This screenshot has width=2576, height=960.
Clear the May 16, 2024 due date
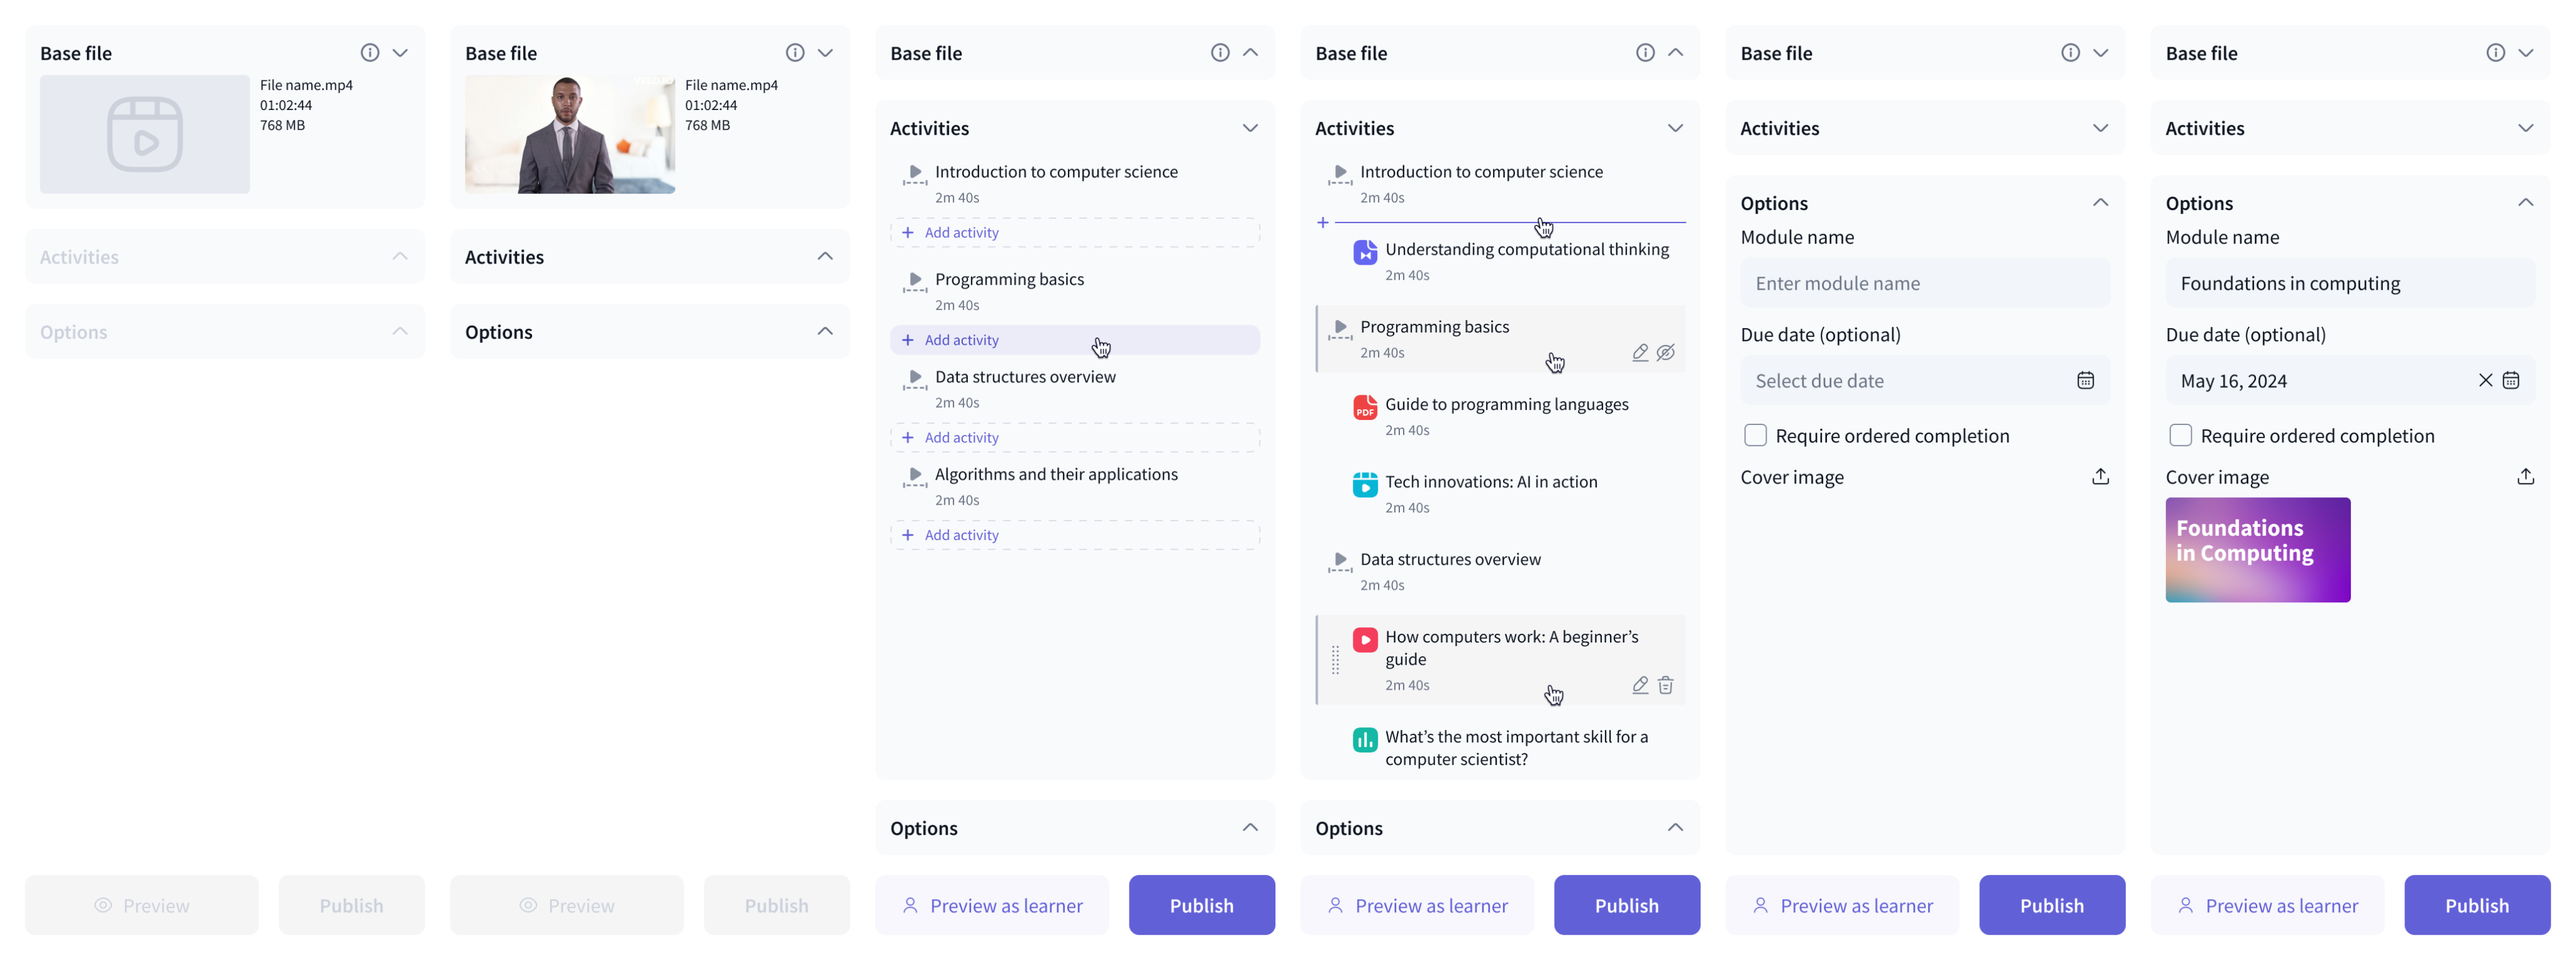[2485, 380]
